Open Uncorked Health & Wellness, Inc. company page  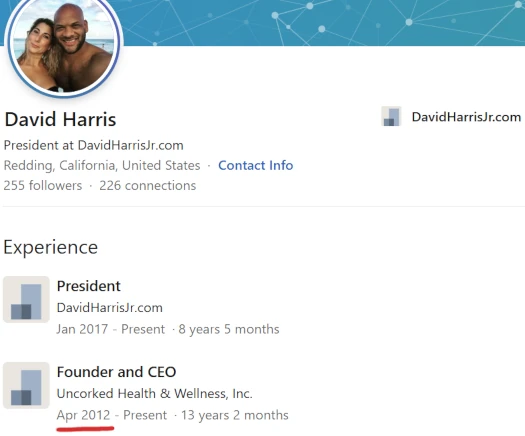pyautogui.click(x=154, y=393)
